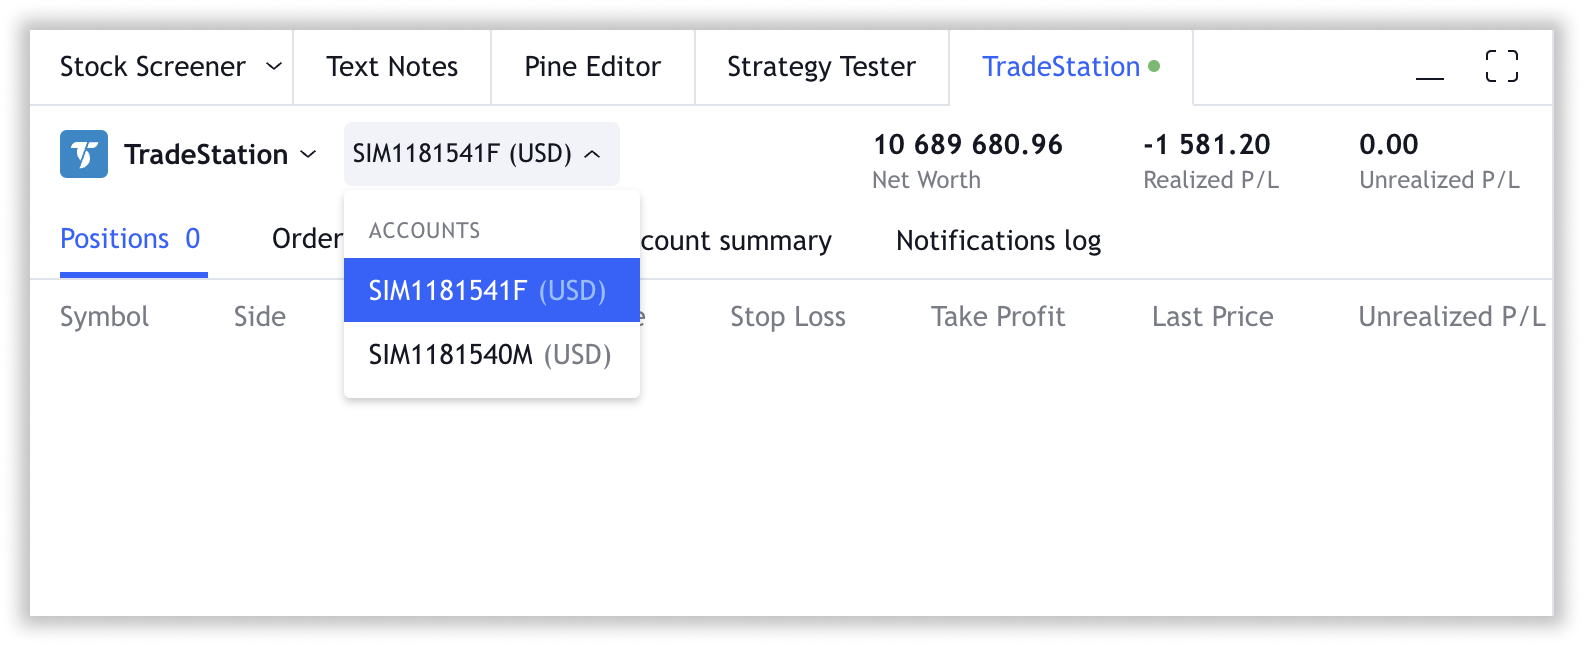Minimize the bottom trading panel

(1430, 68)
